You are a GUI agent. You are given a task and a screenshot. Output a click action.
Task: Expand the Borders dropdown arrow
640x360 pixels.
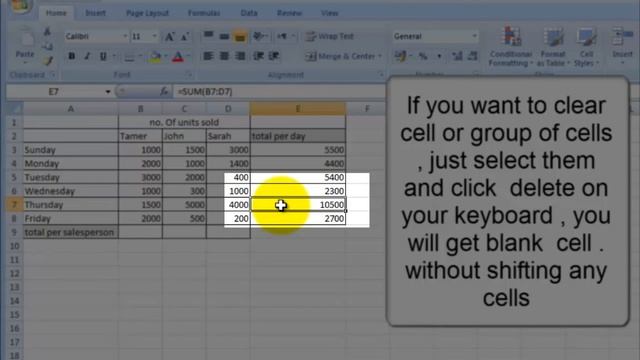(x=140, y=57)
